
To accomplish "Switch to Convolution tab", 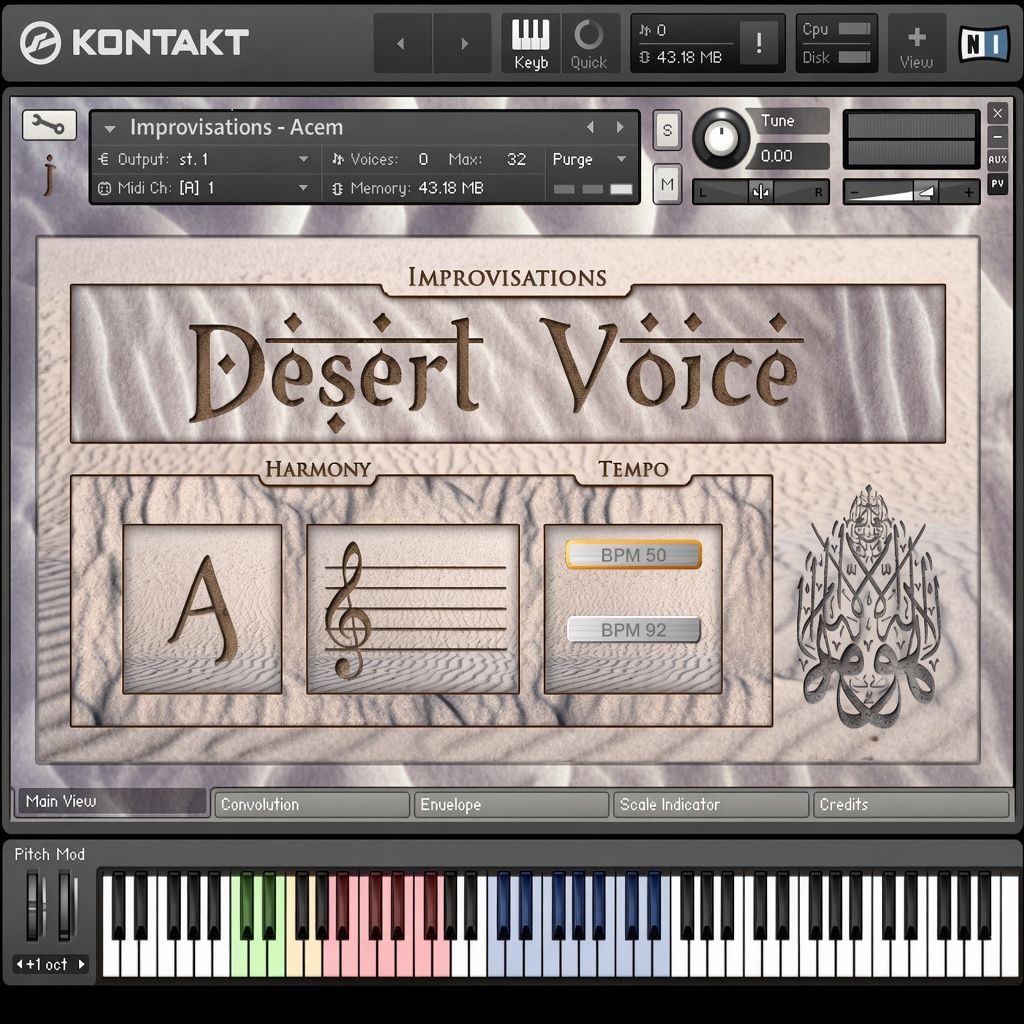I will (x=312, y=805).
